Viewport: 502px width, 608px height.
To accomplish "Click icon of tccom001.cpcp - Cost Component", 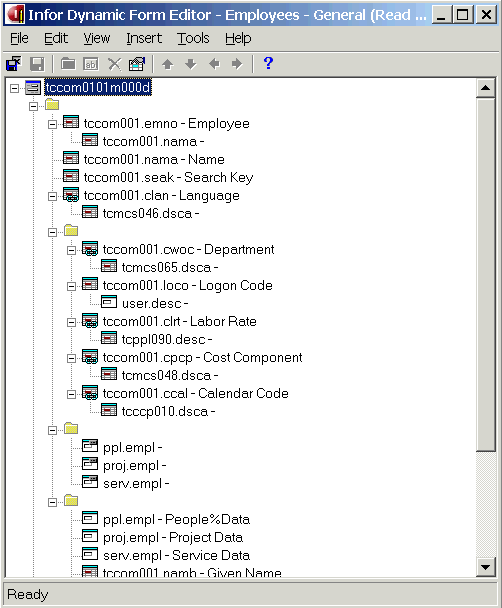I will pos(90,357).
